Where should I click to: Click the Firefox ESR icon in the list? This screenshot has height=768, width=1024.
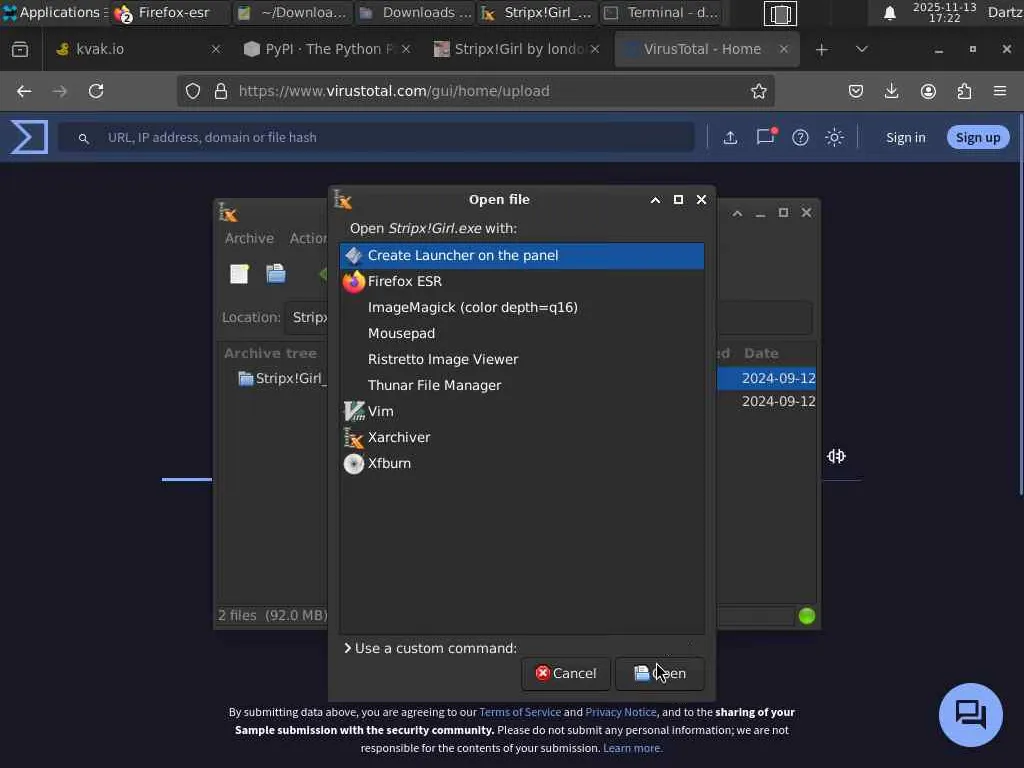pyautogui.click(x=353, y=281)
